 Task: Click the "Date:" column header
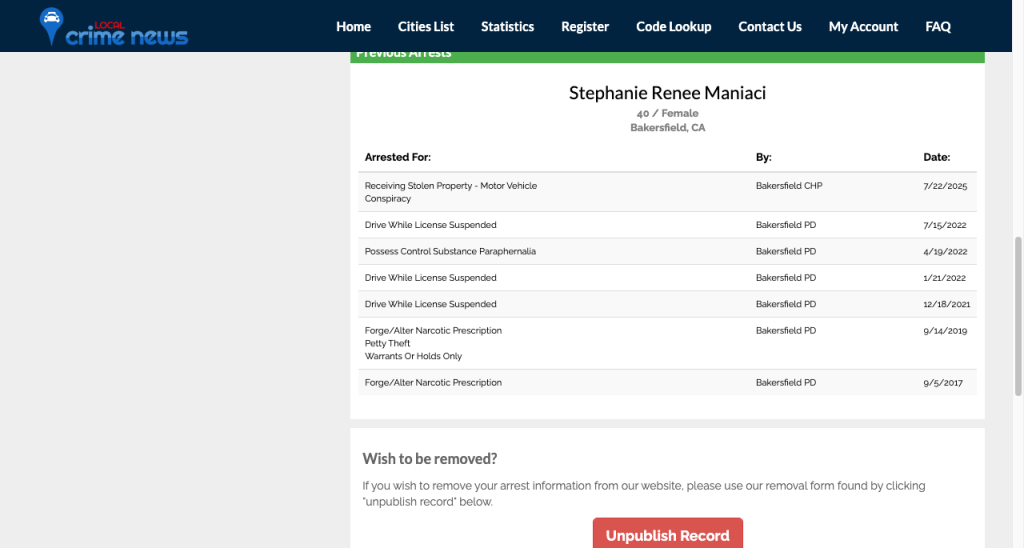936,158
